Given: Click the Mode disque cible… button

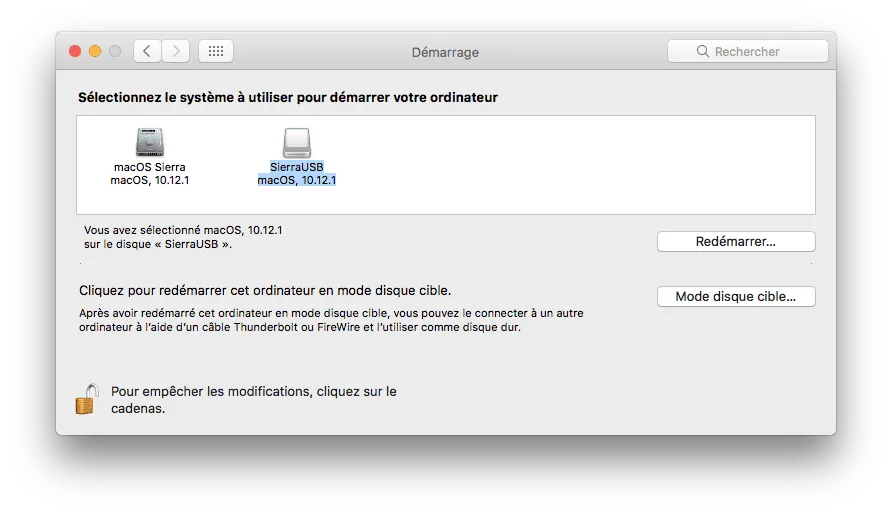Looking at the screenshot, I should click(x=736, y=296).
